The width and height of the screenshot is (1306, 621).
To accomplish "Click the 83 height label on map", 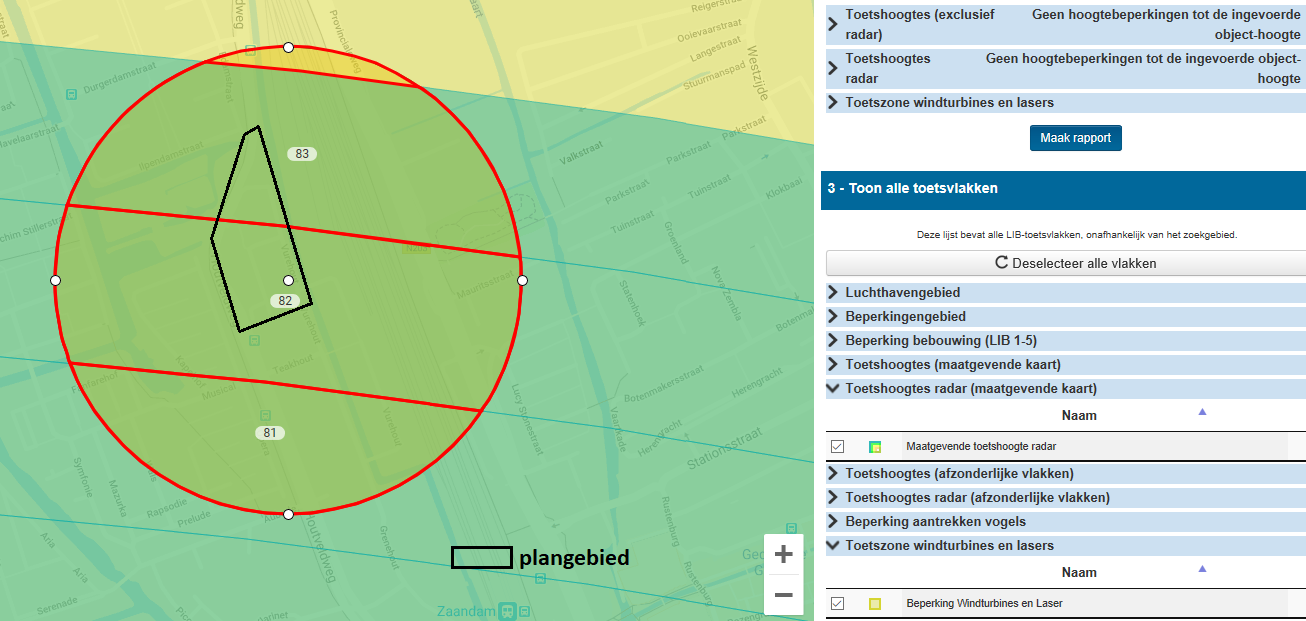I will click(302, 154).
